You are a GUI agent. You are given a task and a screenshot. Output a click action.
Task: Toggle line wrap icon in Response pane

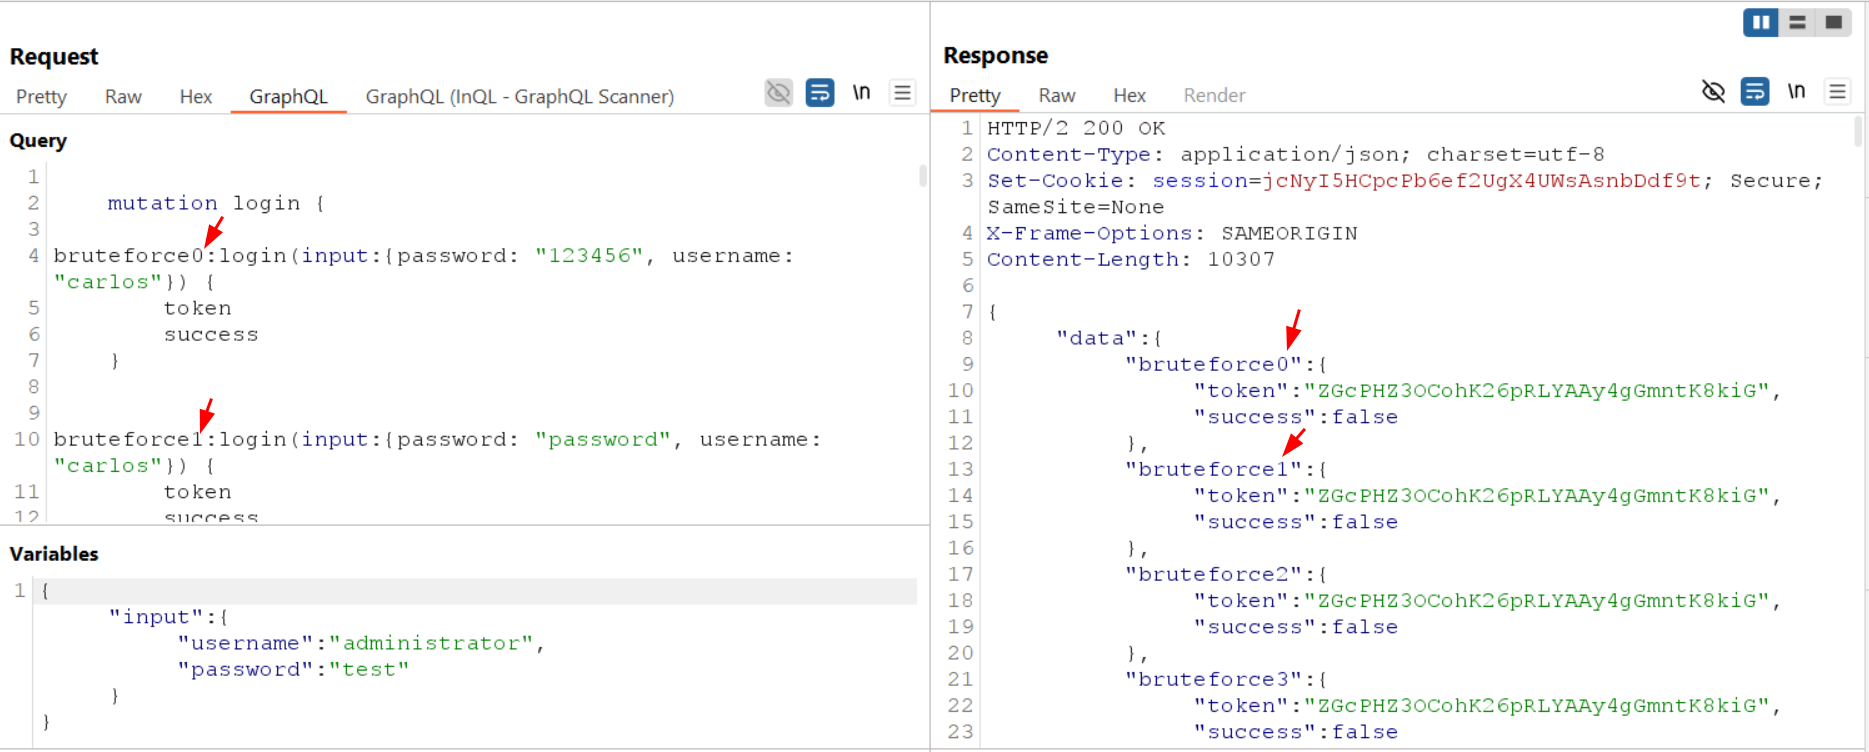1755,92
